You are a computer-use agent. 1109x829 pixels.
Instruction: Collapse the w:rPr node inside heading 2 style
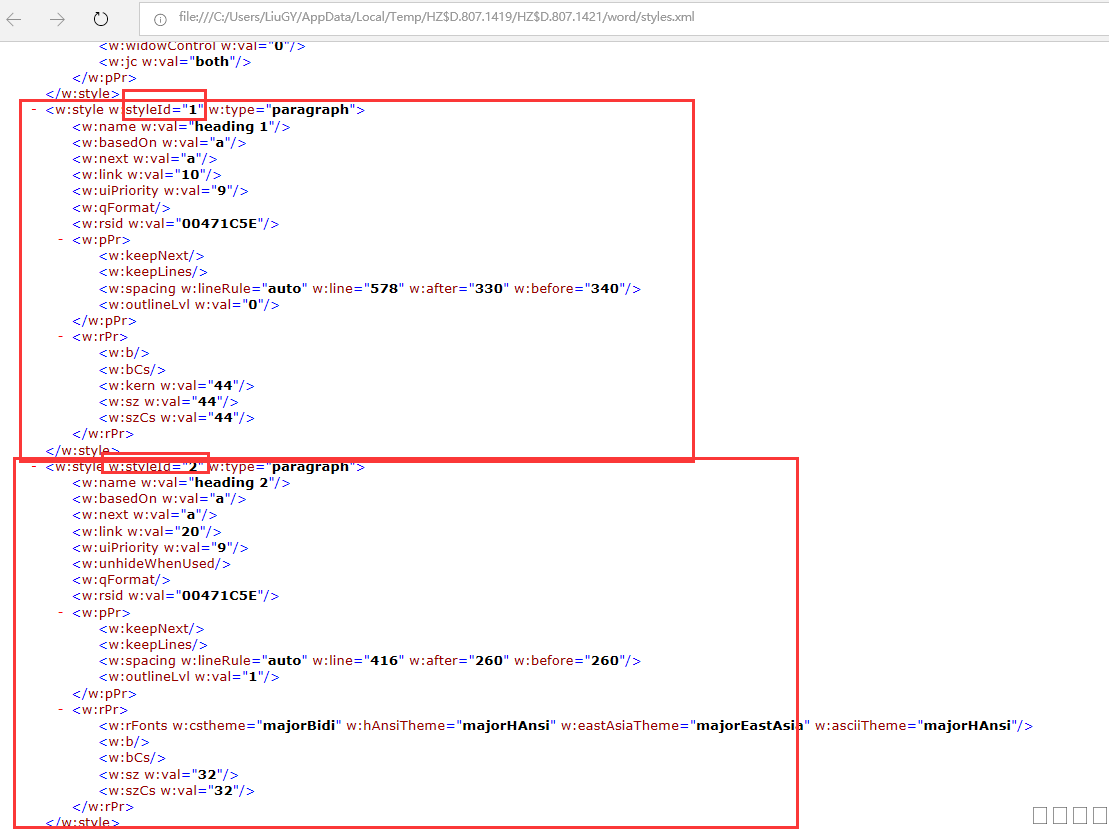(x=60, y=709)
